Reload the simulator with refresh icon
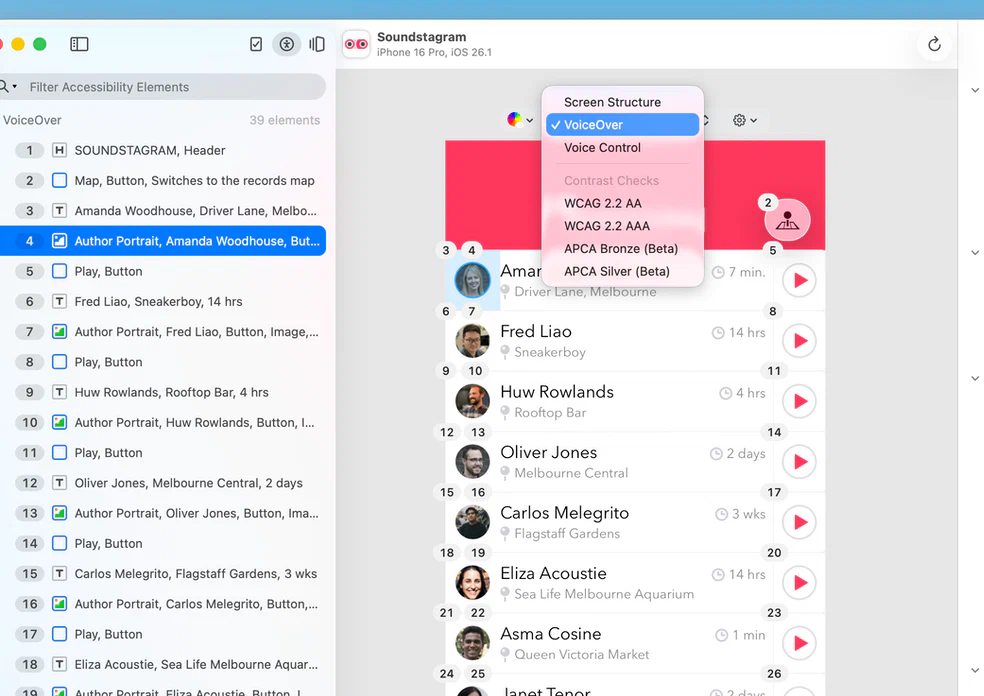The height and width of the screenshot is (696, 984). 934,44
